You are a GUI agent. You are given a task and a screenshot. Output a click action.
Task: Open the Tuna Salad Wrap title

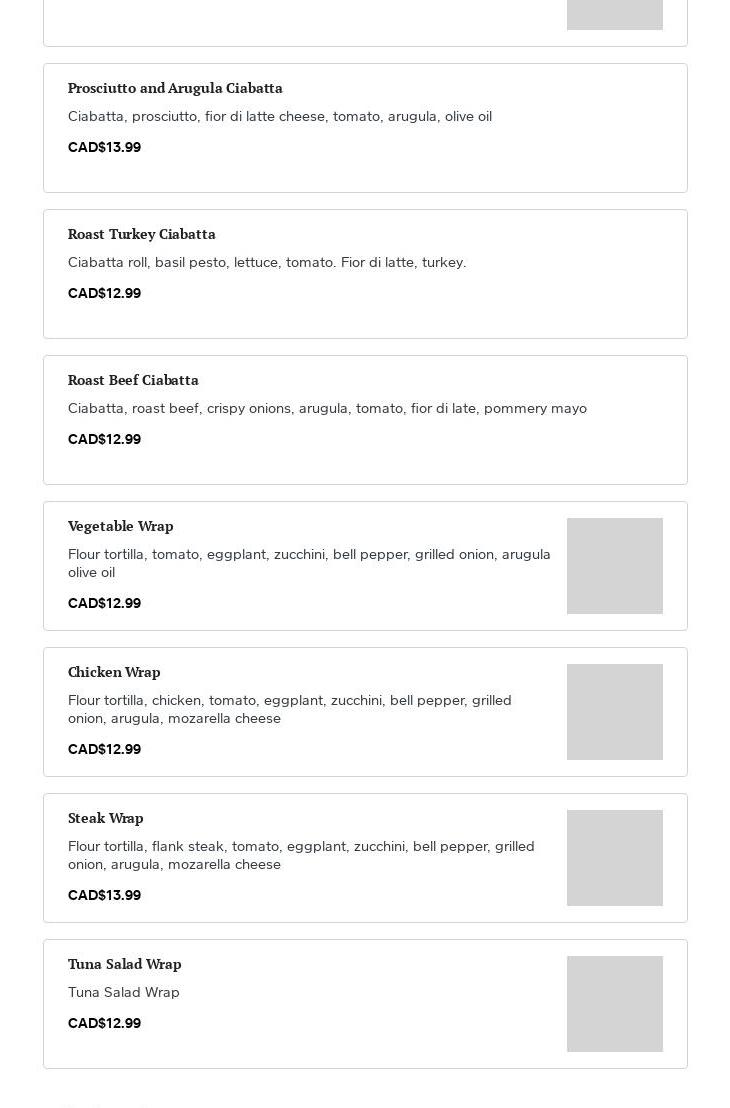click(x=125, y=964)
